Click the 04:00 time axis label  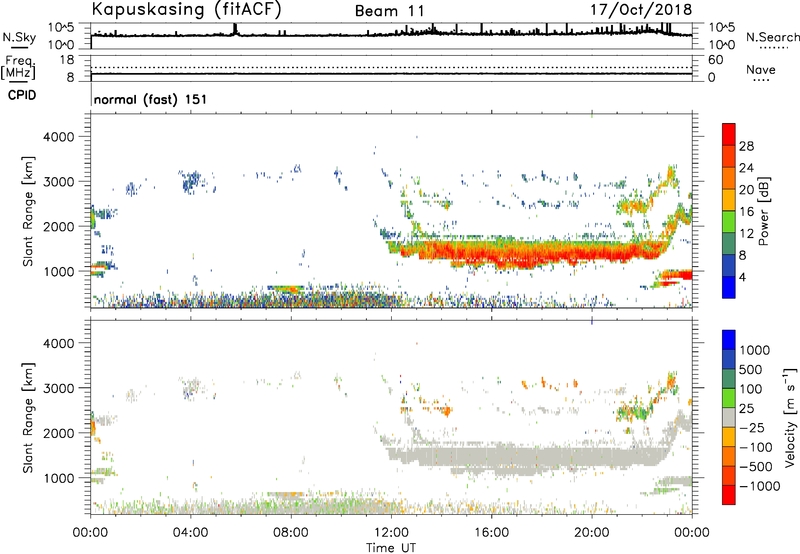click(190, 533)
